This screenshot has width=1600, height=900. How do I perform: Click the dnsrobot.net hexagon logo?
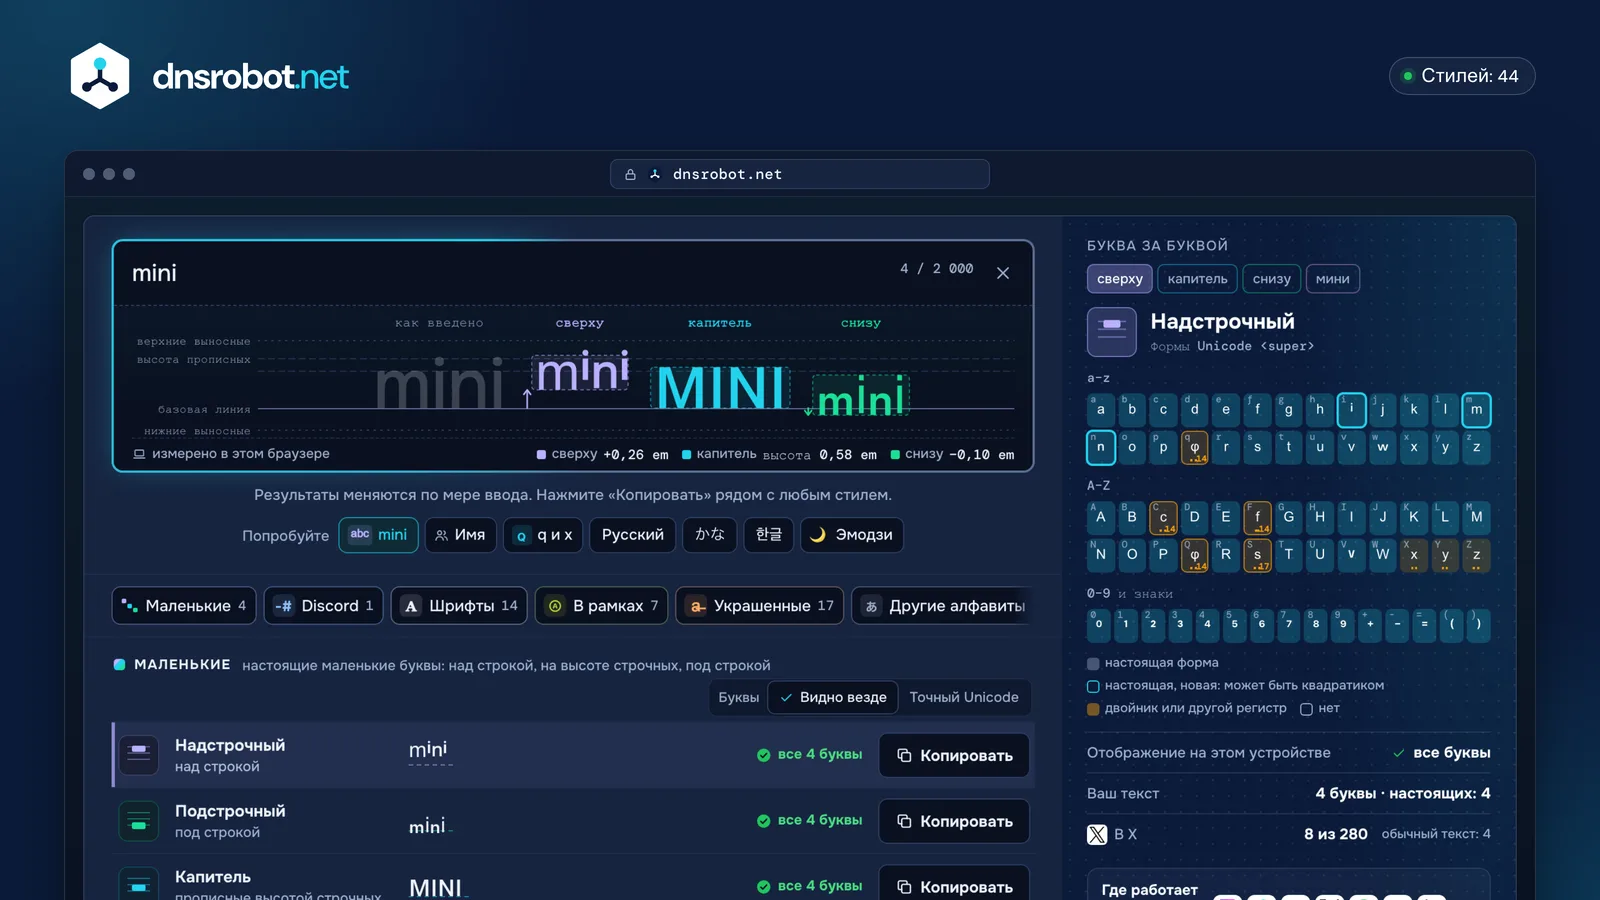100,76
